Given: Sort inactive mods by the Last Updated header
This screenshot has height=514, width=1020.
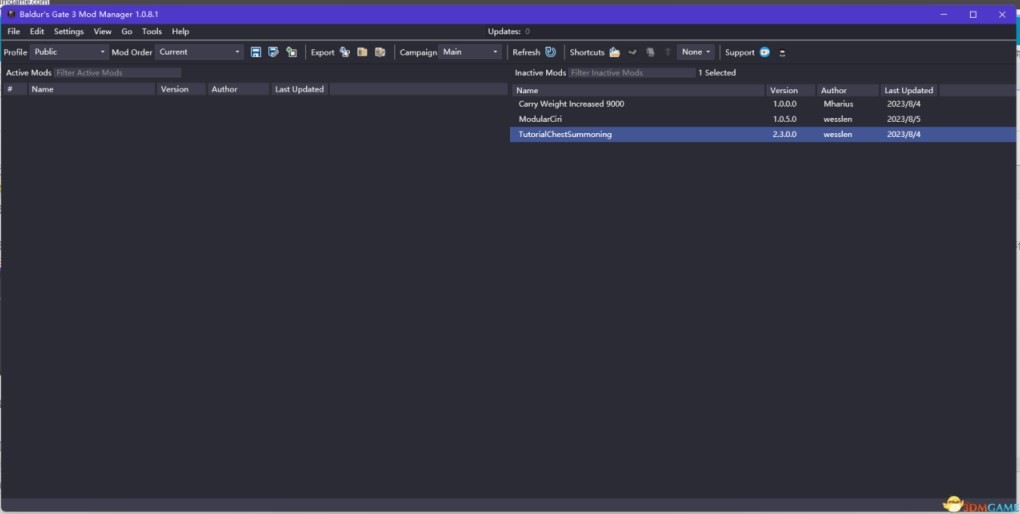Looking at the screenshot, I should [909, 90].
